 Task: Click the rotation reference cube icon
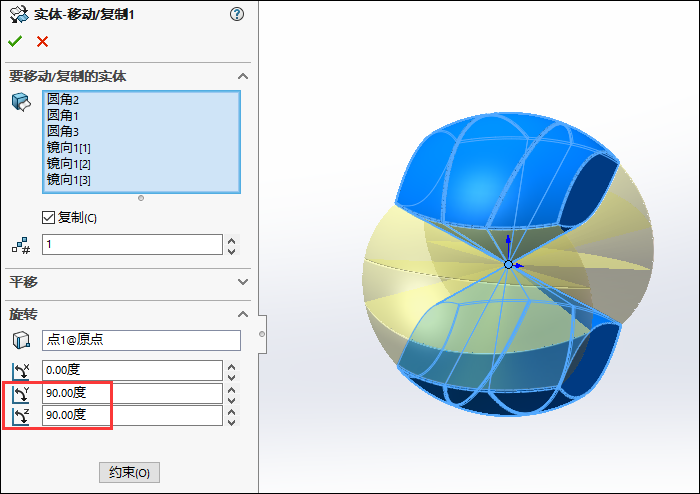(x=21, y=340)
